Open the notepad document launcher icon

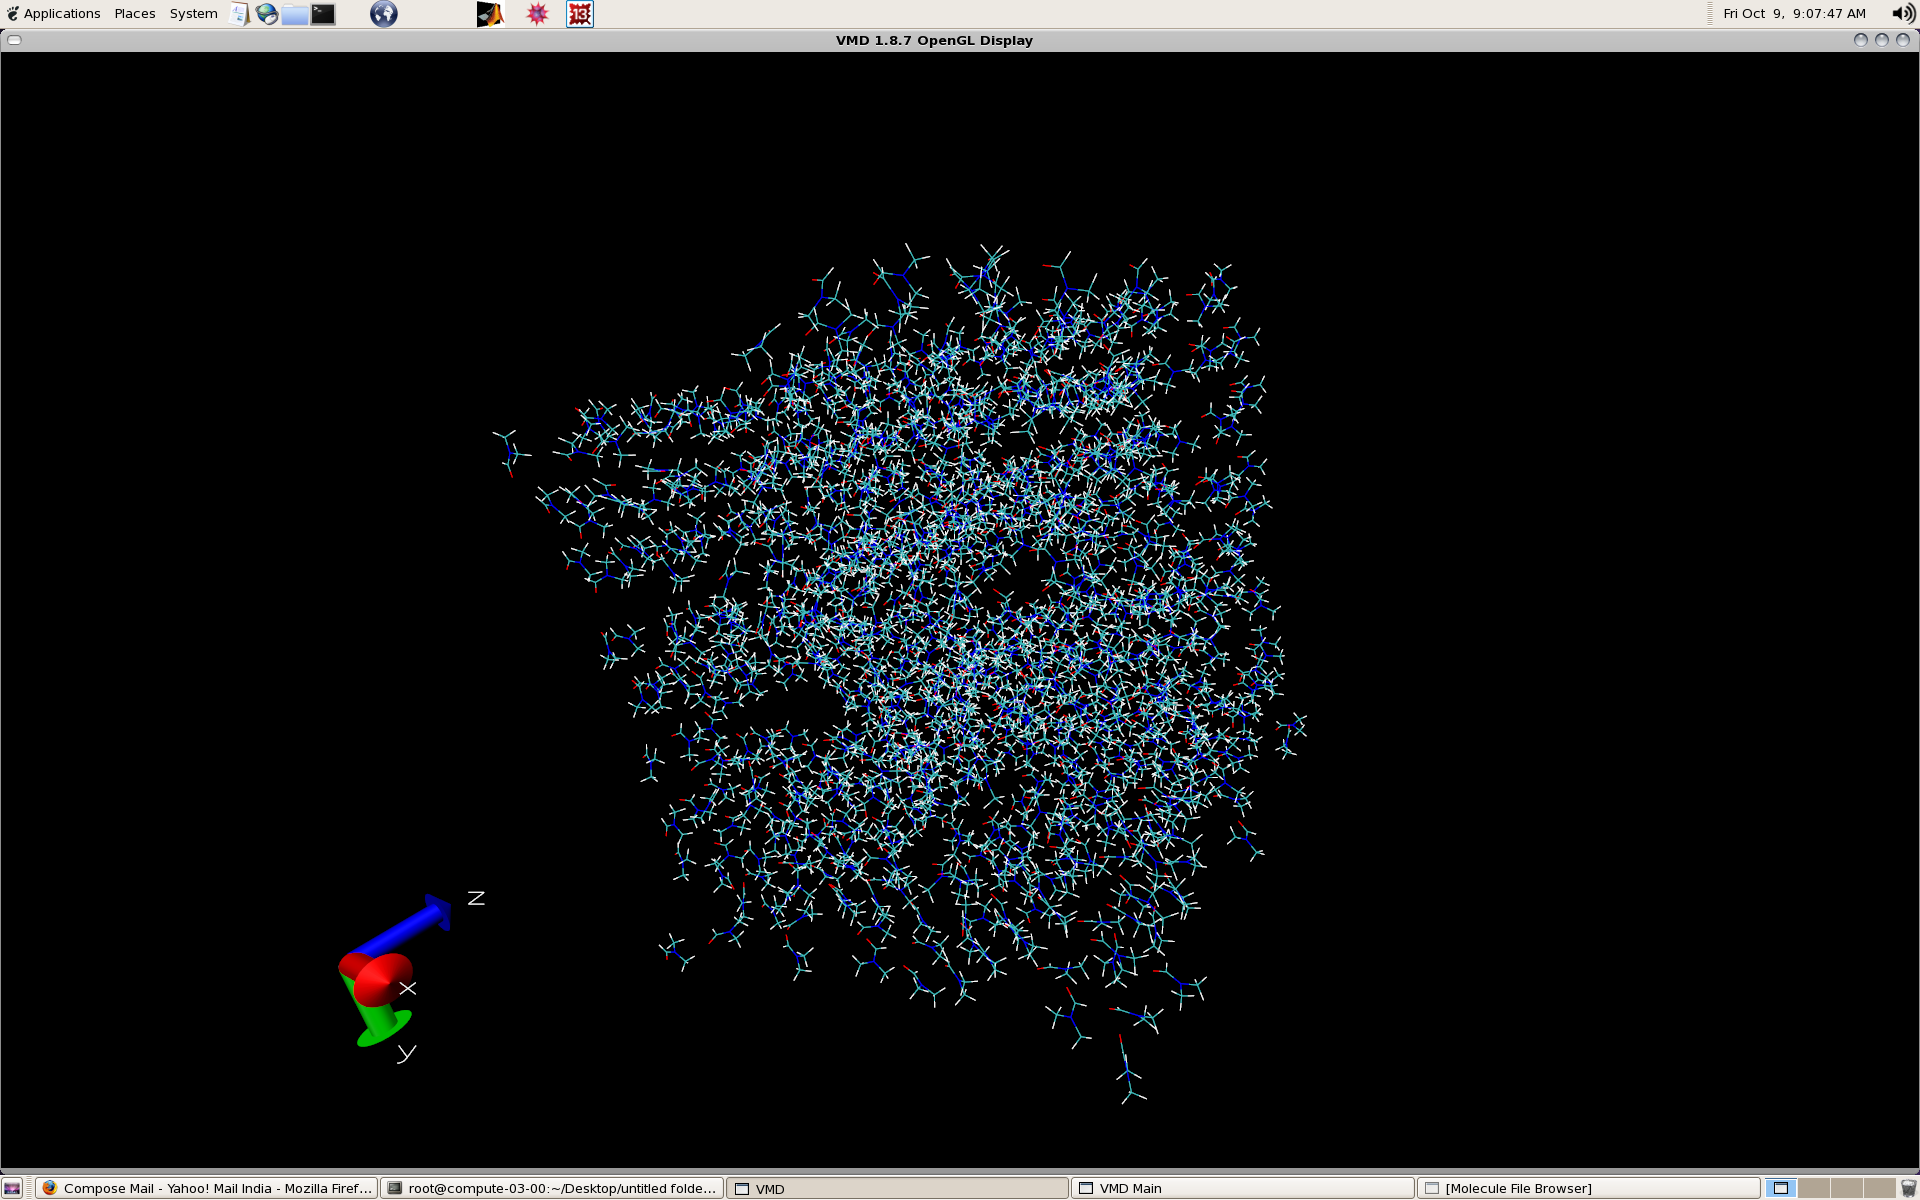click(x=239, y=14)
